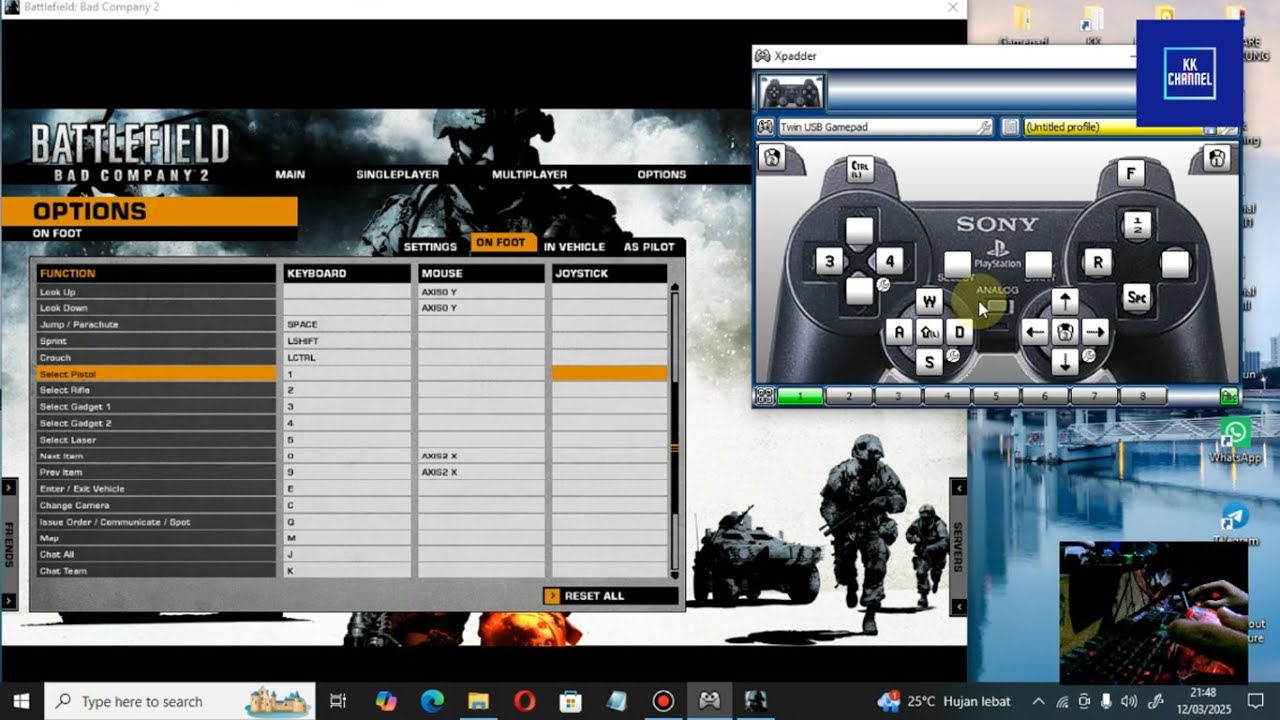Switch to Xpadder set 8
This screenshot has height=720, width=1280.
(x=1142, y=396)
